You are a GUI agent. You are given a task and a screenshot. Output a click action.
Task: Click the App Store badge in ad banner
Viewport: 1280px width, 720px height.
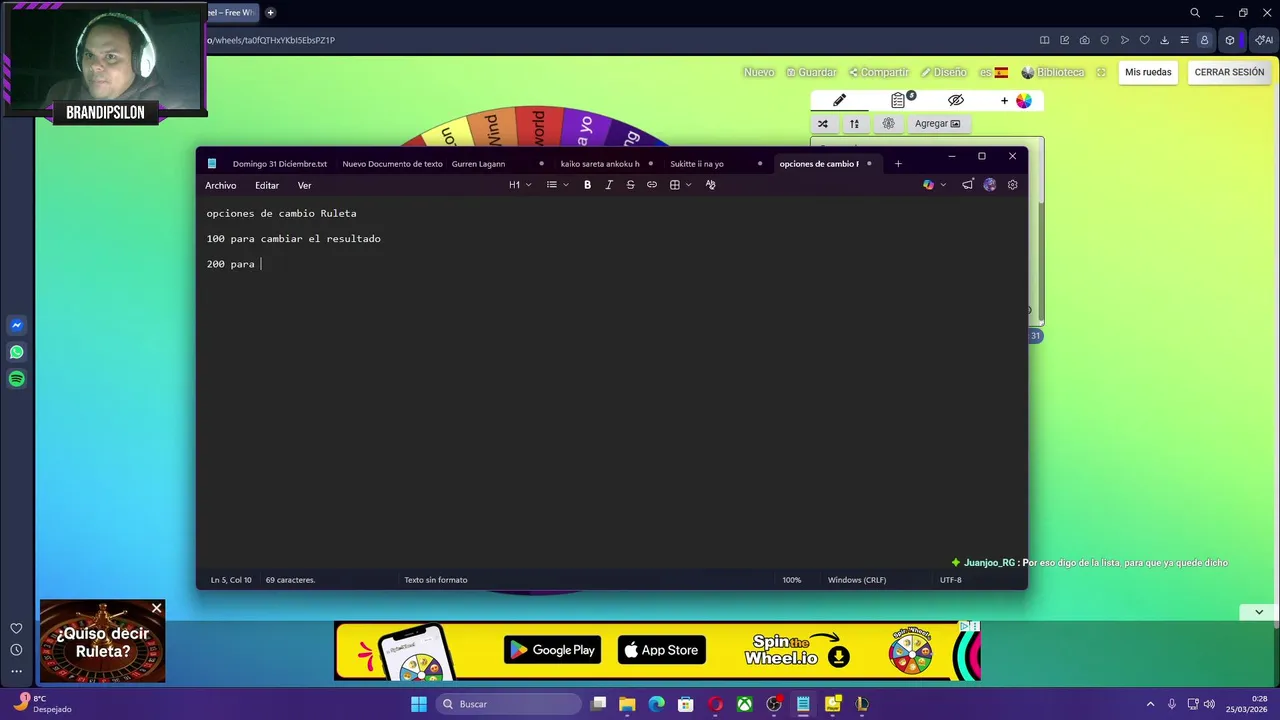662,650
